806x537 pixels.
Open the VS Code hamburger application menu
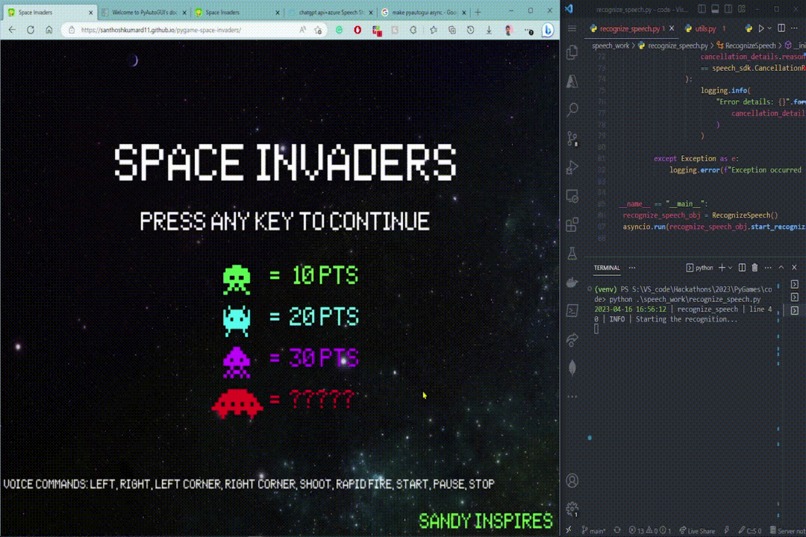[572, 29]
